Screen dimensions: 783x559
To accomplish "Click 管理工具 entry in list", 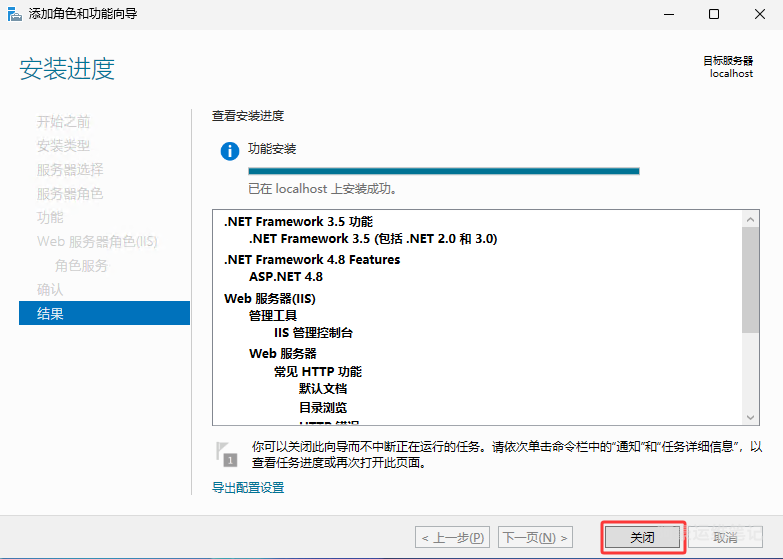I will pos(273,315).
